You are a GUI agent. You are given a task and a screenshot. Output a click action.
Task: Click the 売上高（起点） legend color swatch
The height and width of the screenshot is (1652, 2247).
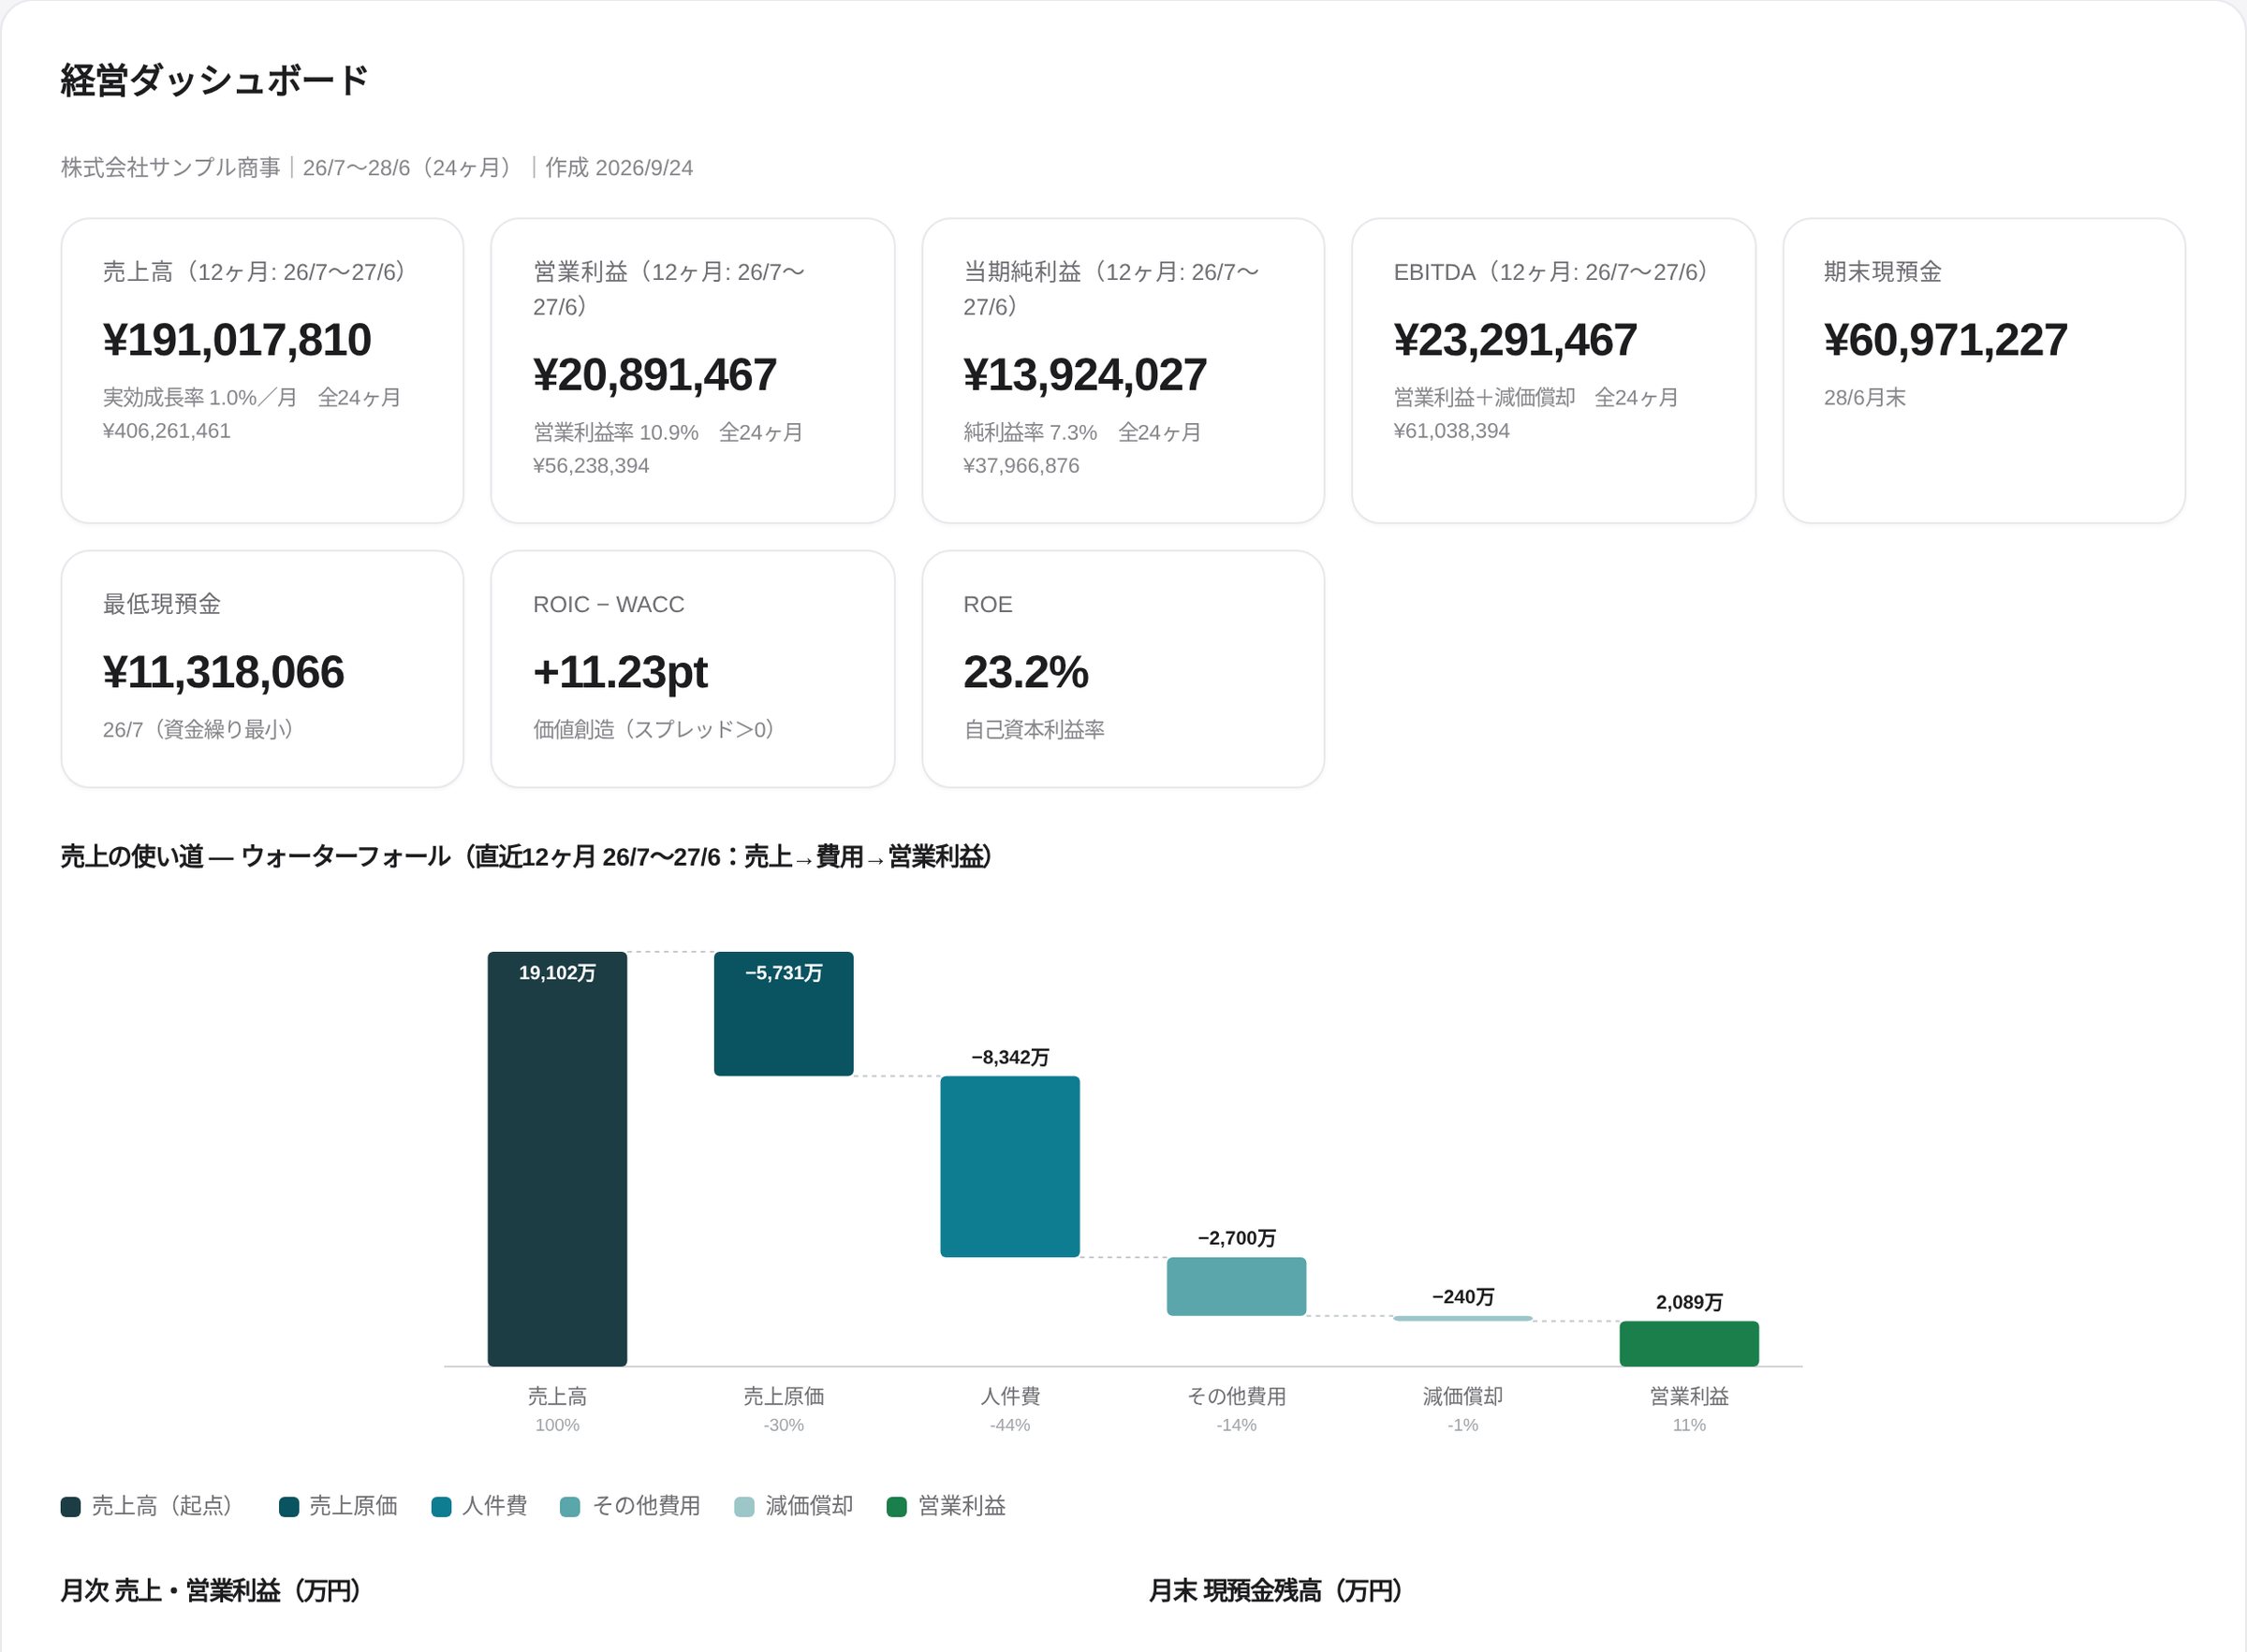[70, 1507]
